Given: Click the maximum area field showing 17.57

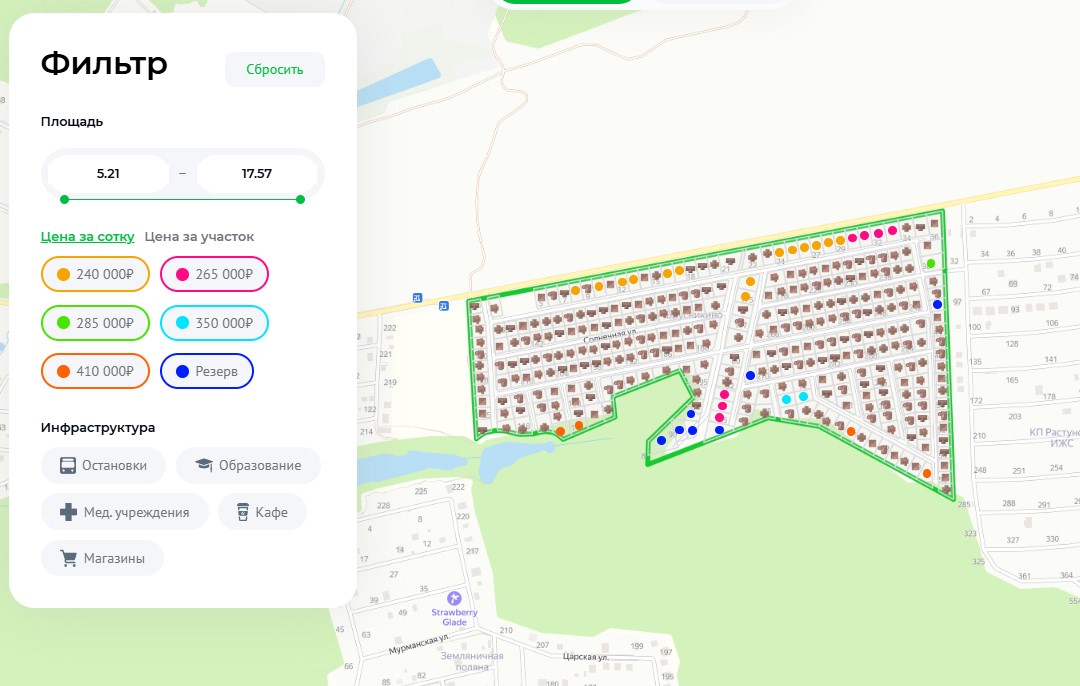Looking at the screenshot, I should click(257, 173).
